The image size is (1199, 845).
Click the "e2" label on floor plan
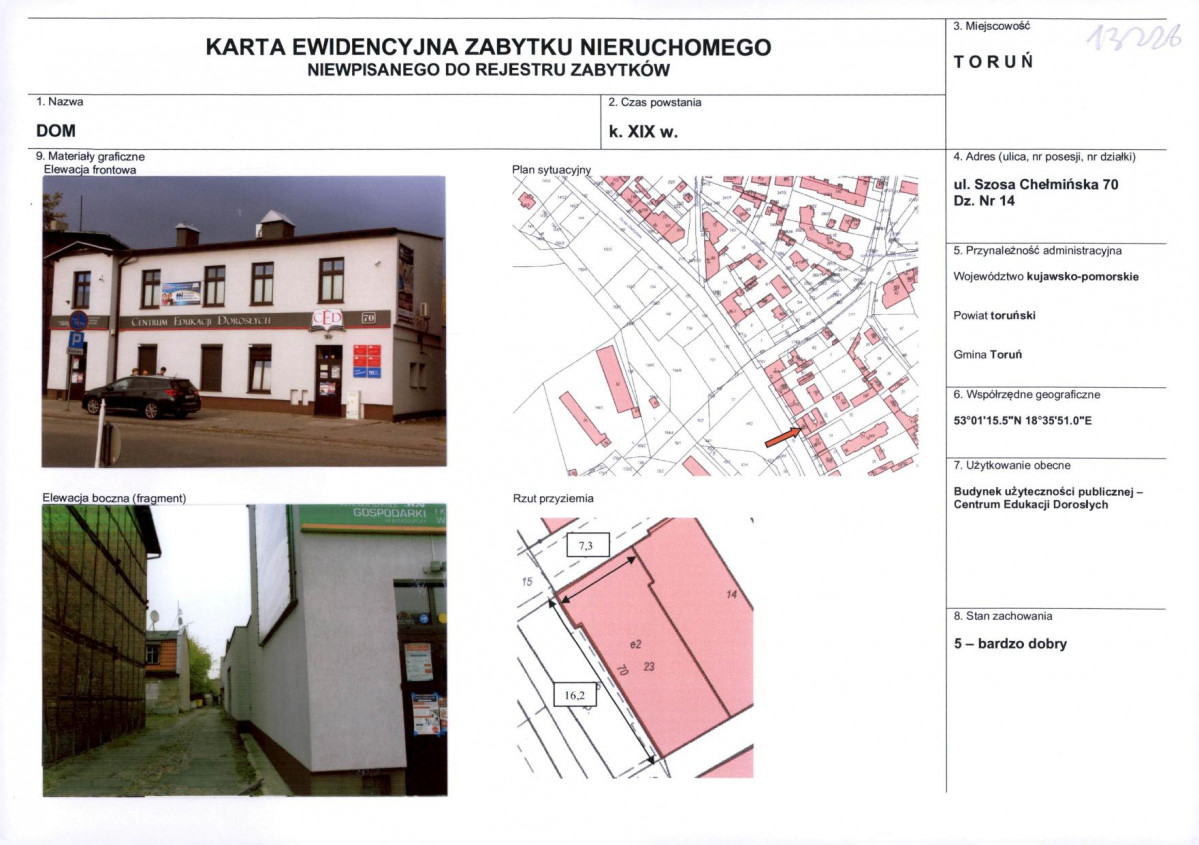click(635, 645)
